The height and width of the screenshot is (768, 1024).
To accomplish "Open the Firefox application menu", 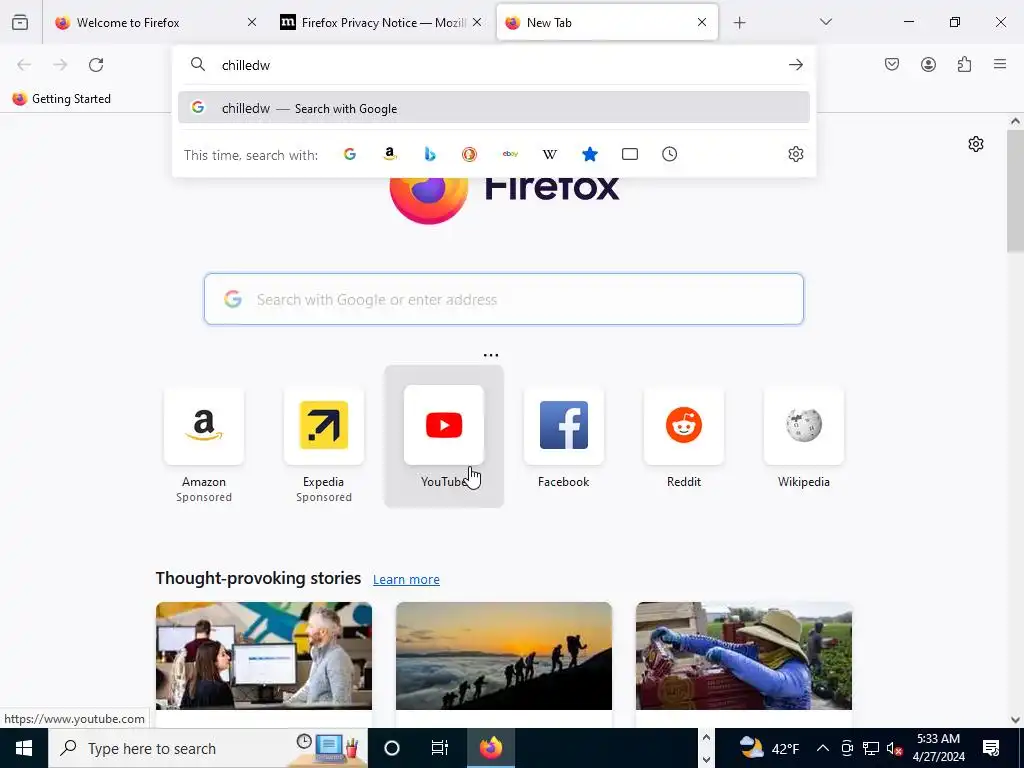I will pyautogui.click(x=1000, y=64).
